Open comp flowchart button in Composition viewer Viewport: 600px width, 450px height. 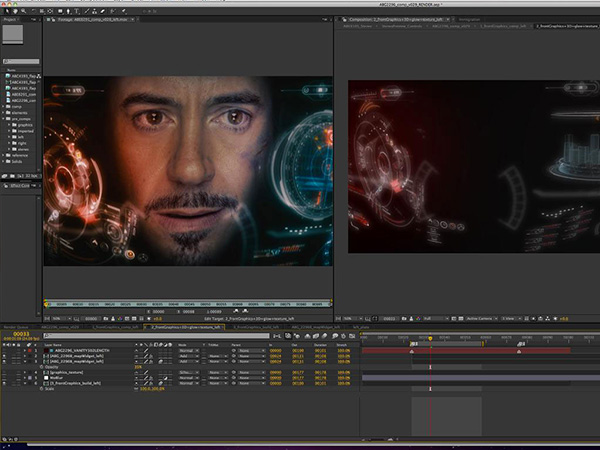tap(548, 318)
